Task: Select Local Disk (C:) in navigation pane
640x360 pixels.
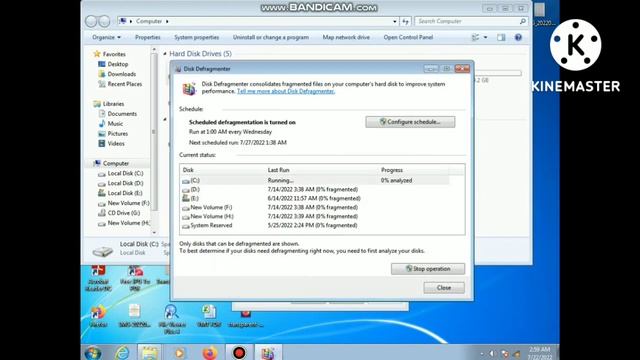Action: (x=125, y=173)
